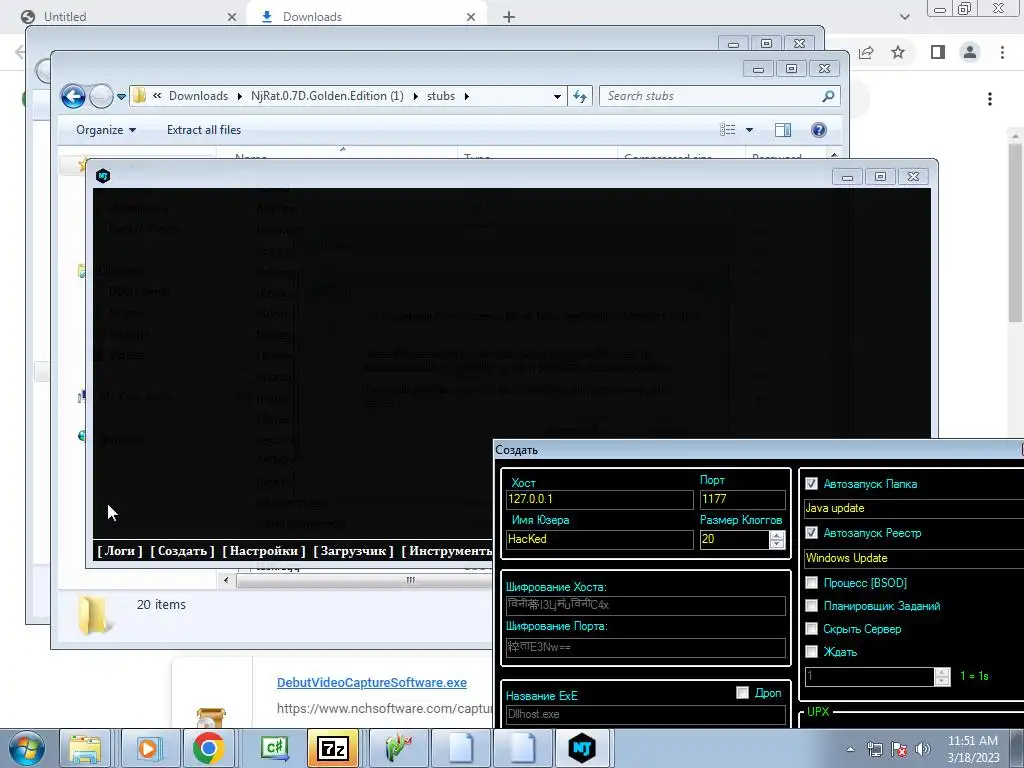Viewport: 1024px width, 768px height.
Task: Open the [ Загрузчик ] menu
Action: [x=353, y=551]
